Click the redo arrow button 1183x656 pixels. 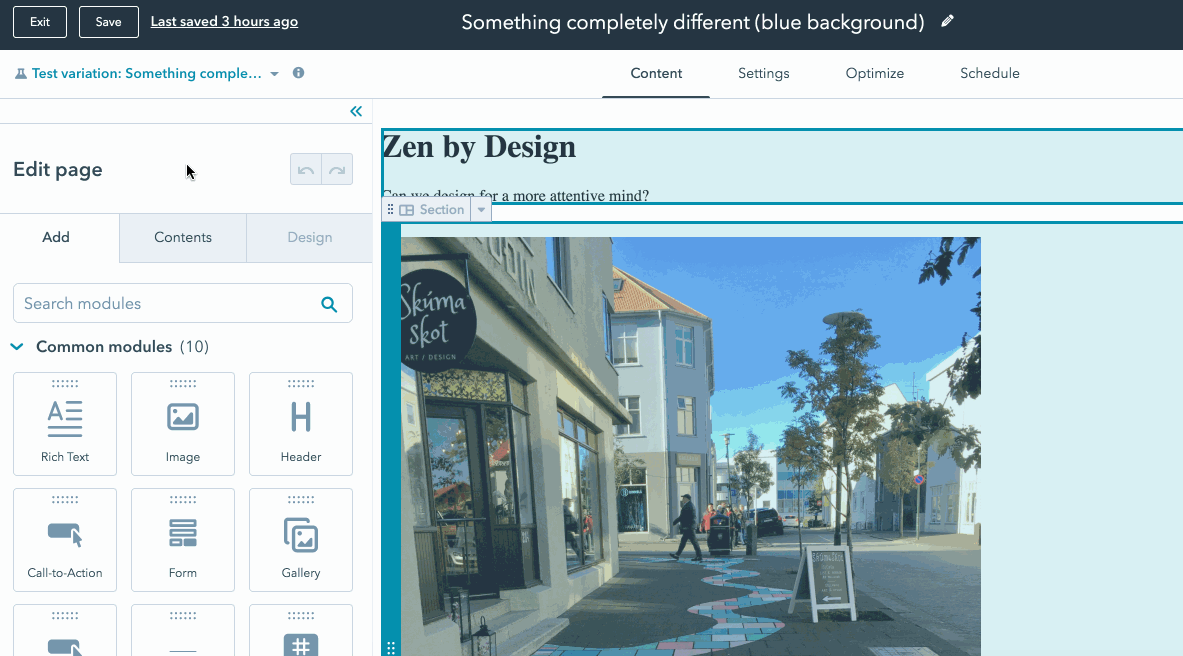click(337, 170)
